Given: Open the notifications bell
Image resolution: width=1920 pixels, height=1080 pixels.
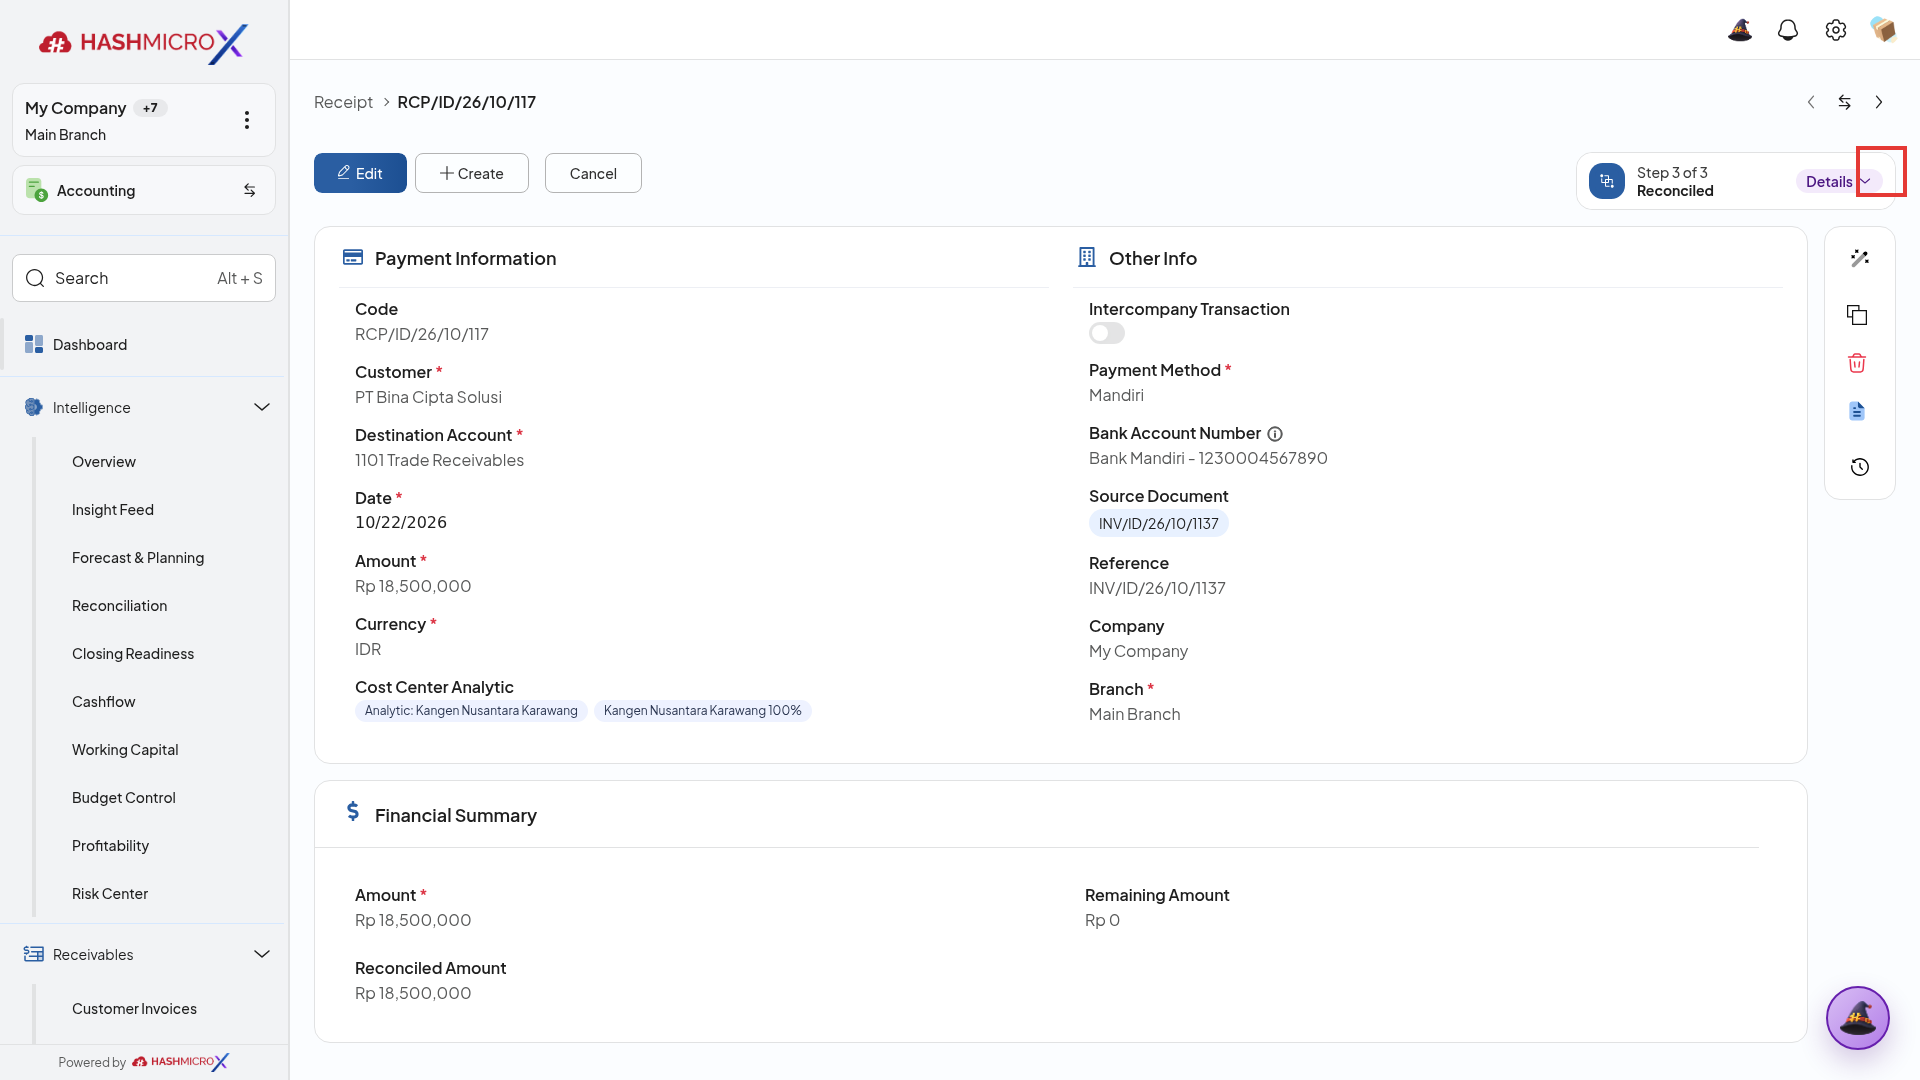Looking at the screenshot, I should [x=1788, y=30].
